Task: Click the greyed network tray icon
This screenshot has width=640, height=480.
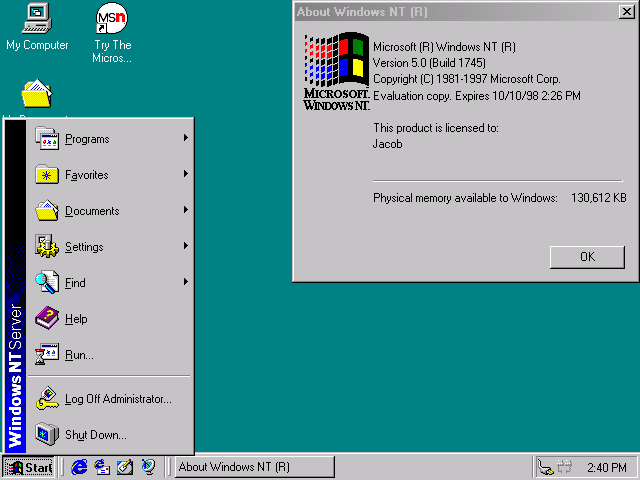Action: (x=565, y=467)
